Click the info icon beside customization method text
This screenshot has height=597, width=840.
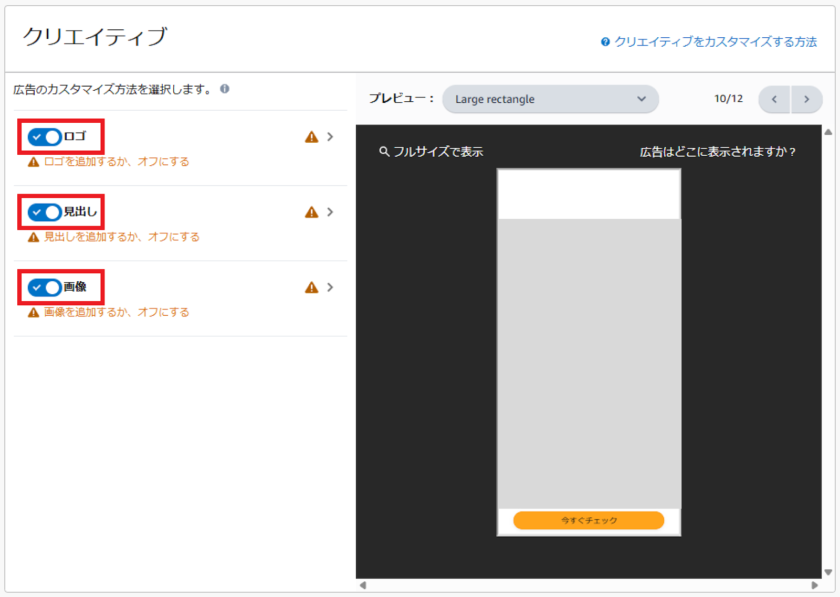(225, 89)
